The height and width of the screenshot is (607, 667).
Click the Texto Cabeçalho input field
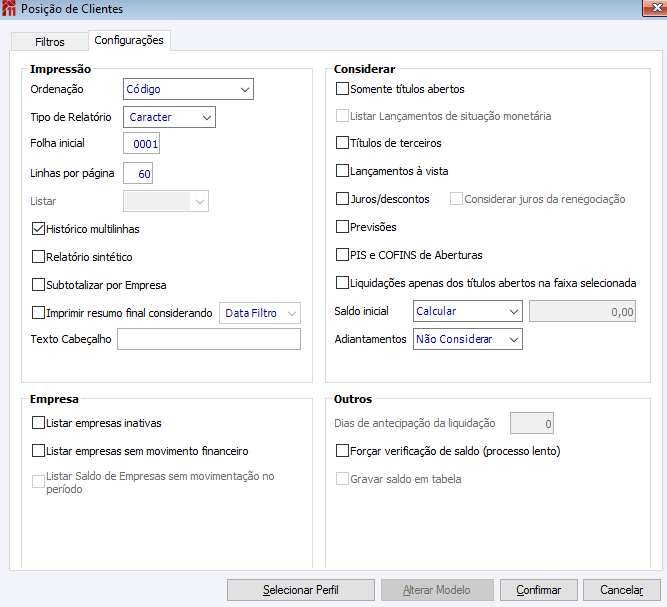tap(209, 340)
